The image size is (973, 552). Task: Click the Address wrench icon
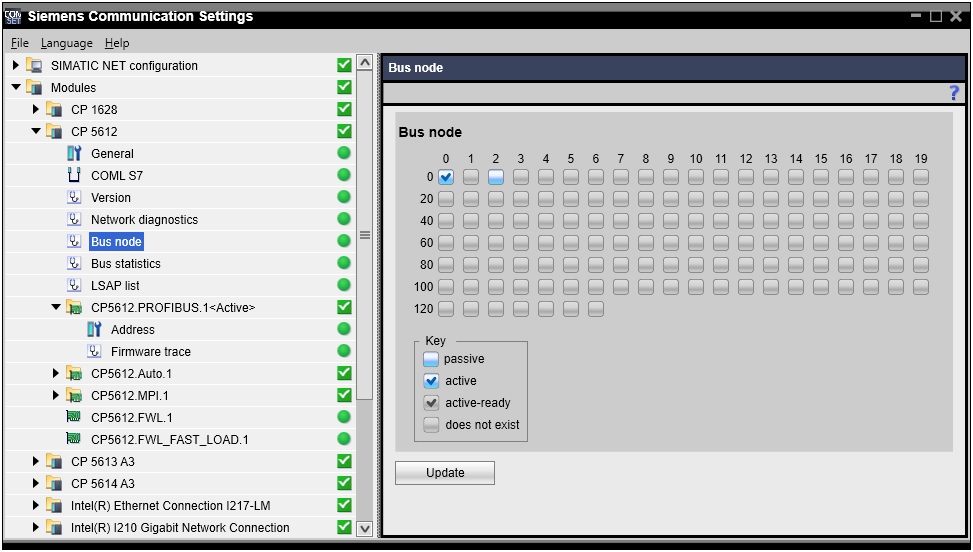point(94,329)
